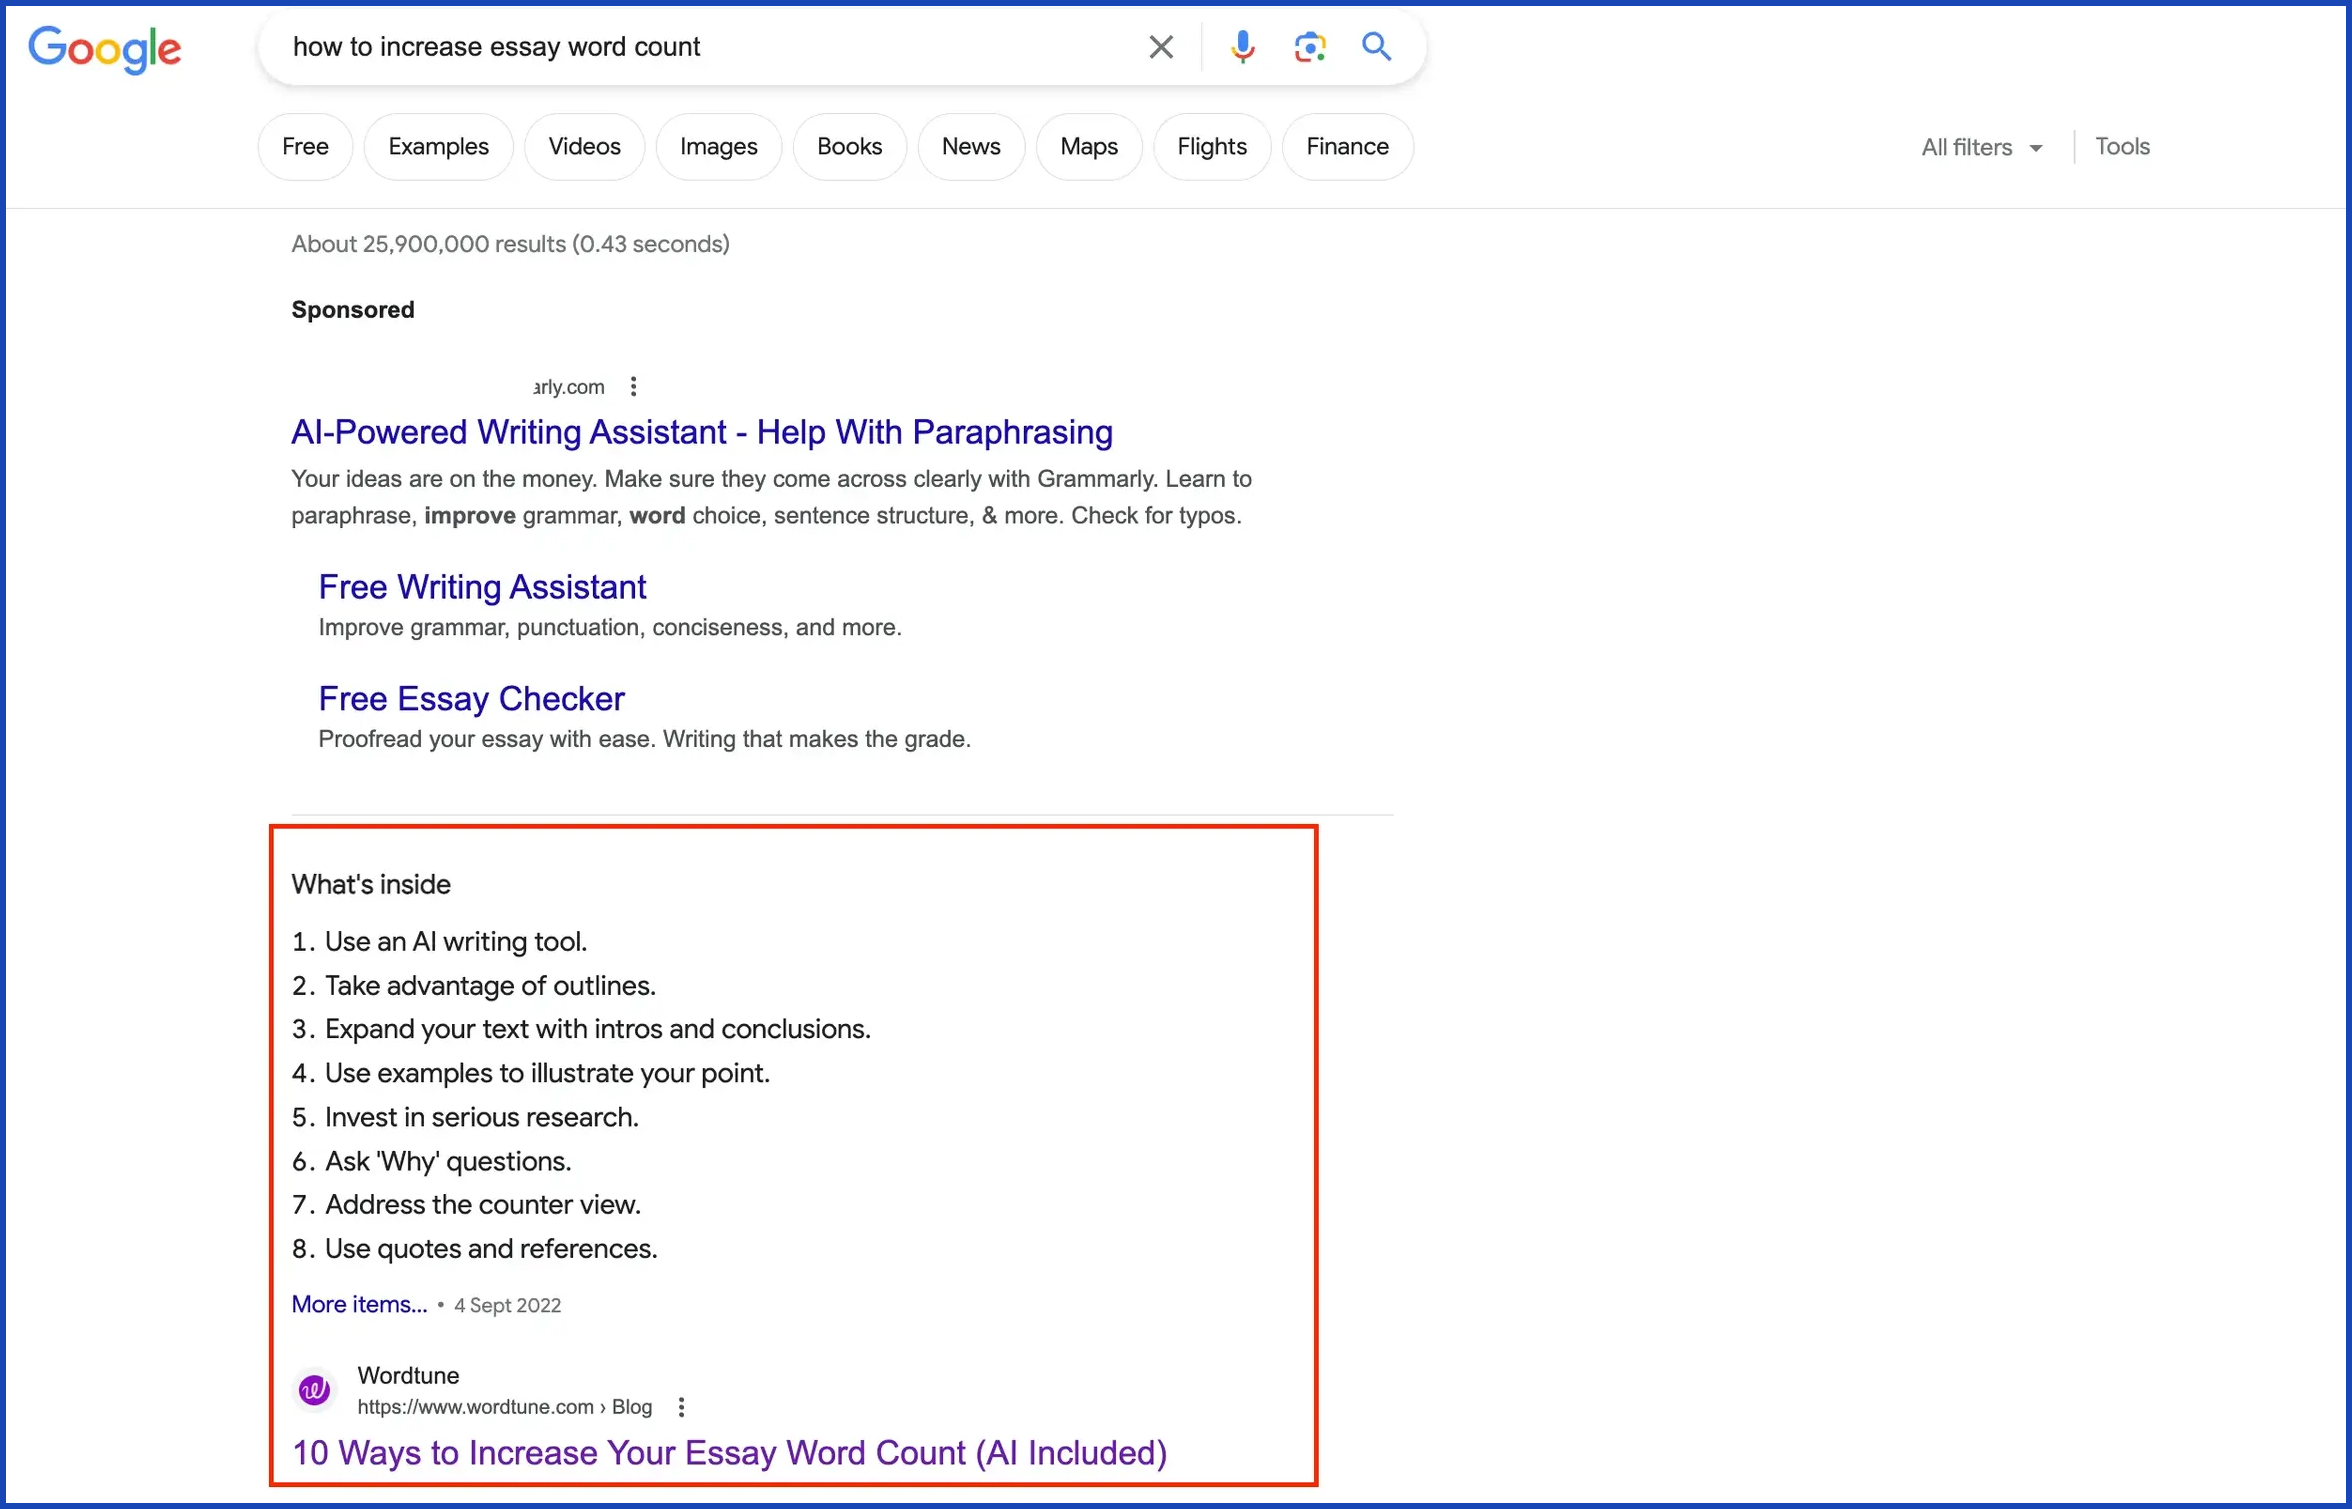Click the More items... link
This screenshot has height=1509, width=2352.
(x=359, y=1304)
